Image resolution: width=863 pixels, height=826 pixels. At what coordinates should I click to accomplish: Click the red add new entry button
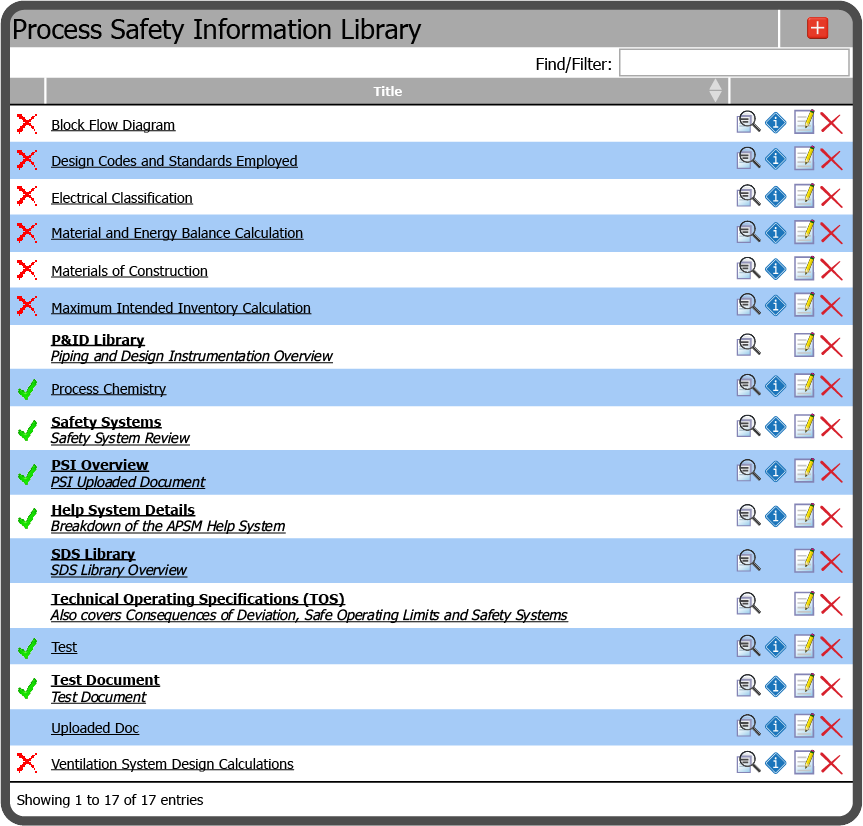[x=817, y=28]
